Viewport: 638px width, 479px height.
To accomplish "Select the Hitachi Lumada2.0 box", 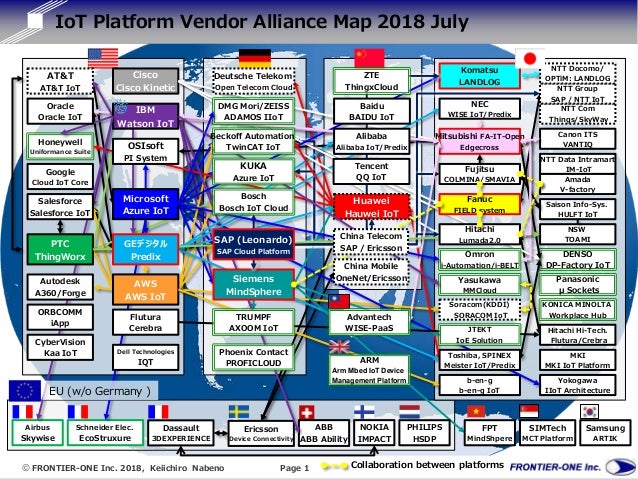I will coord(479,234).
